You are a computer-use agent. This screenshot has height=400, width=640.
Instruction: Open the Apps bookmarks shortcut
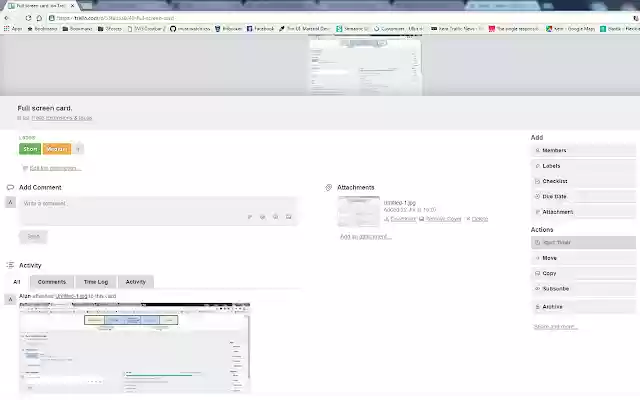click(13, 29)
